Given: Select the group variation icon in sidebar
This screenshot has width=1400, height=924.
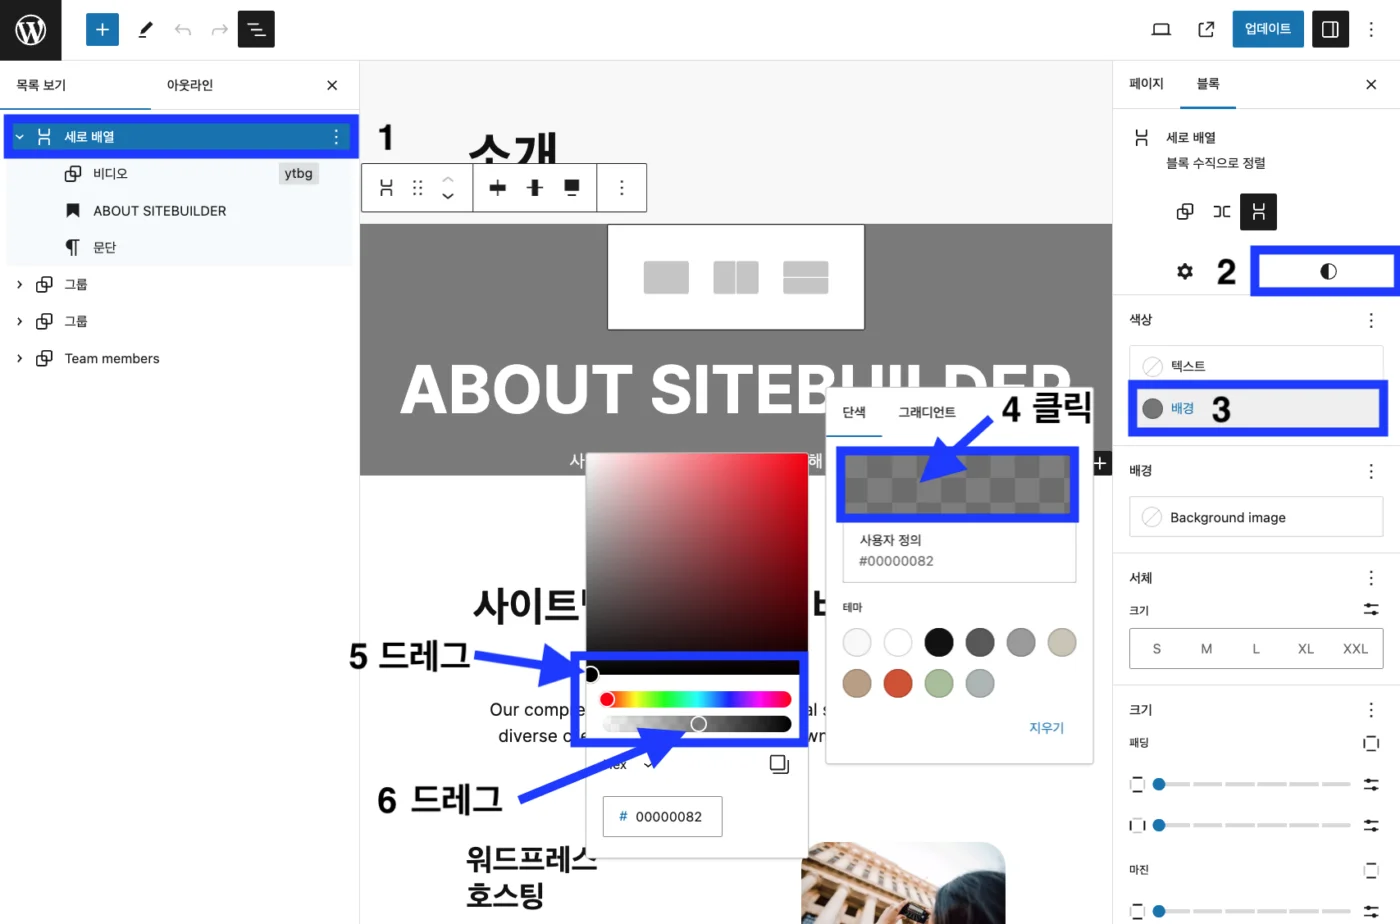Looking at the screenshot, I should click(1185, 212).
